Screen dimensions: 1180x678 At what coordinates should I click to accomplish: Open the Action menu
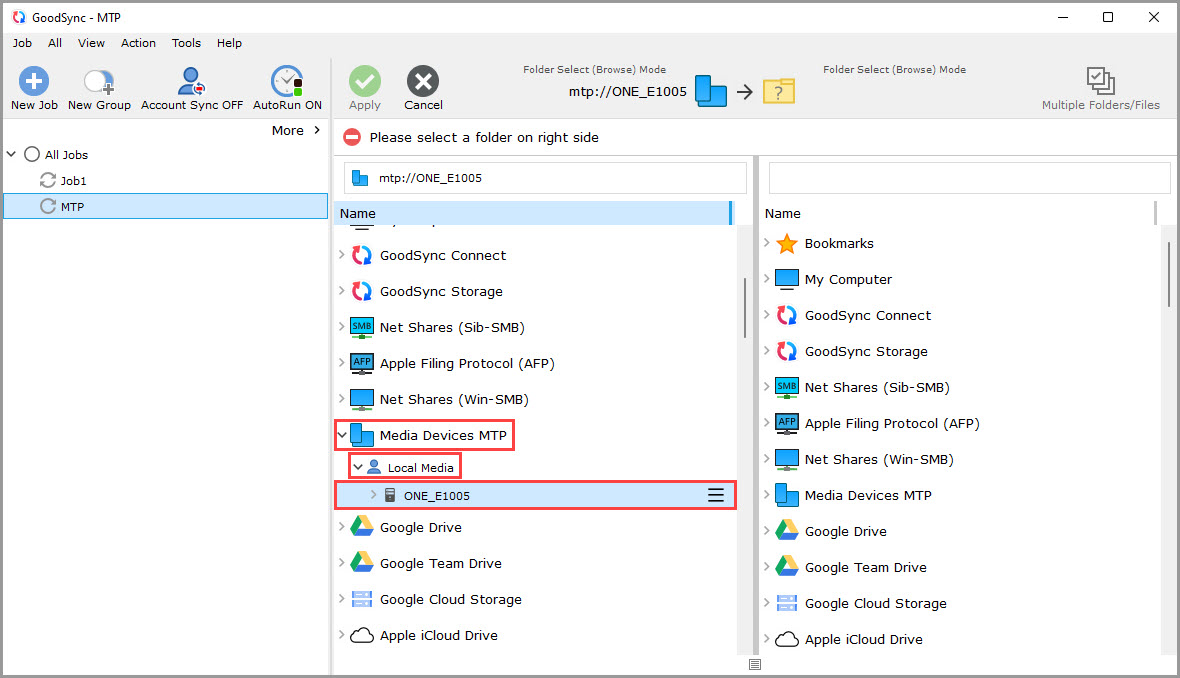click(138, 43)
